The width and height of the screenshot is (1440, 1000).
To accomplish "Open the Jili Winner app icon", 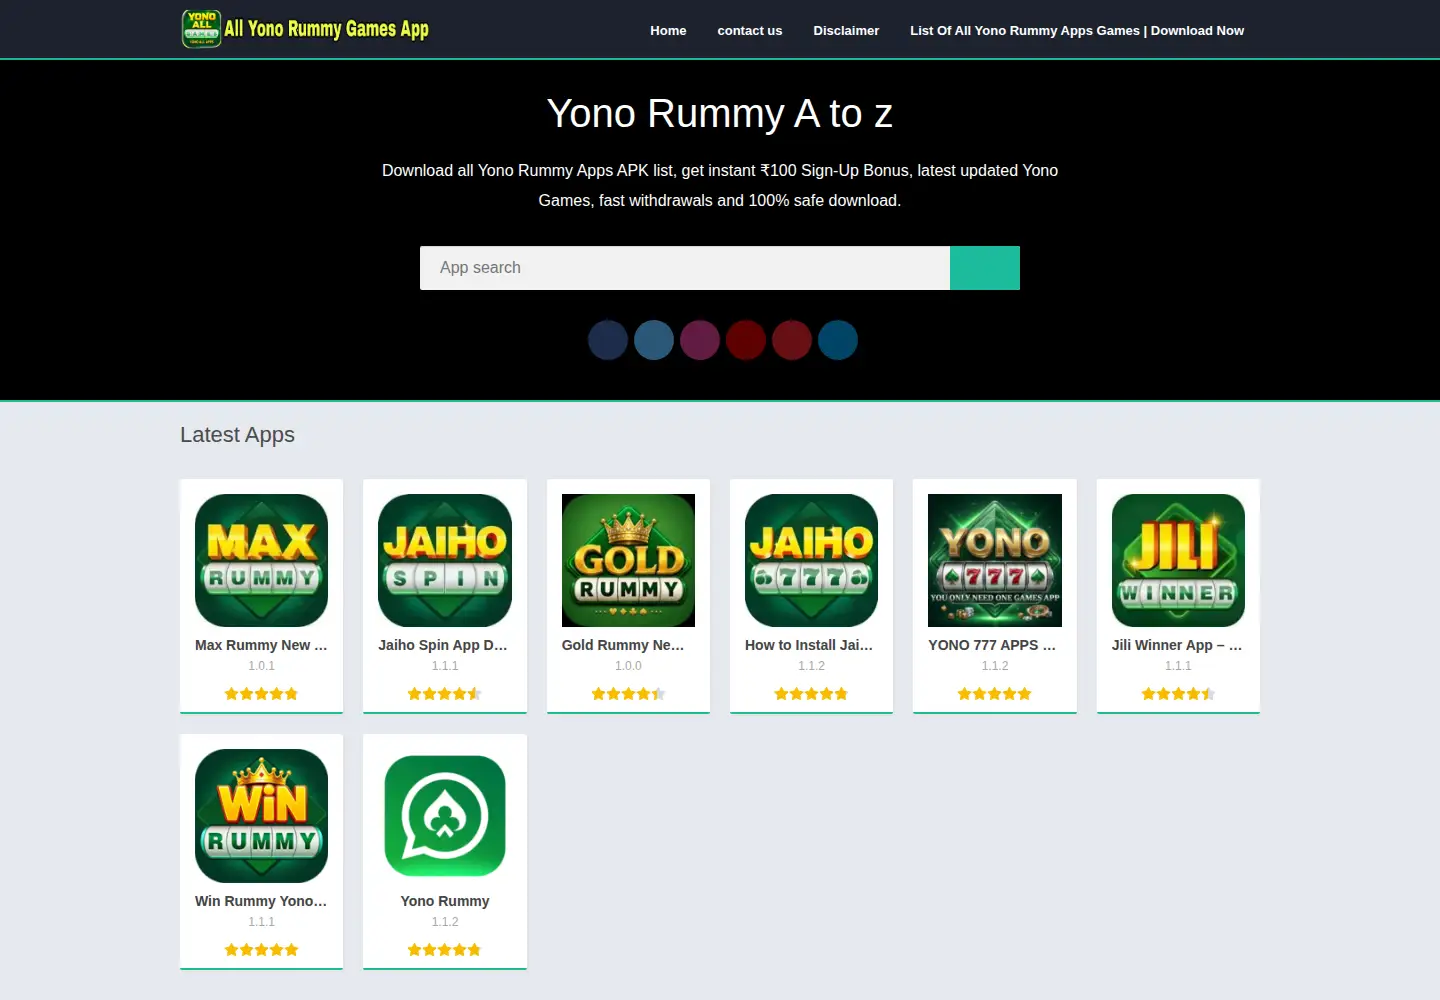I will click(x=1178, y=560).
